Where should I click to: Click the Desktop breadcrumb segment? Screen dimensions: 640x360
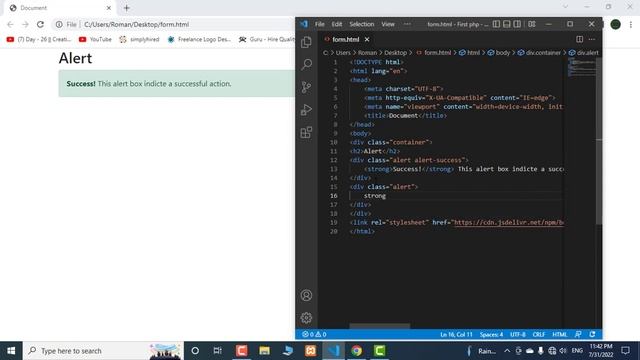pos(396,53)
